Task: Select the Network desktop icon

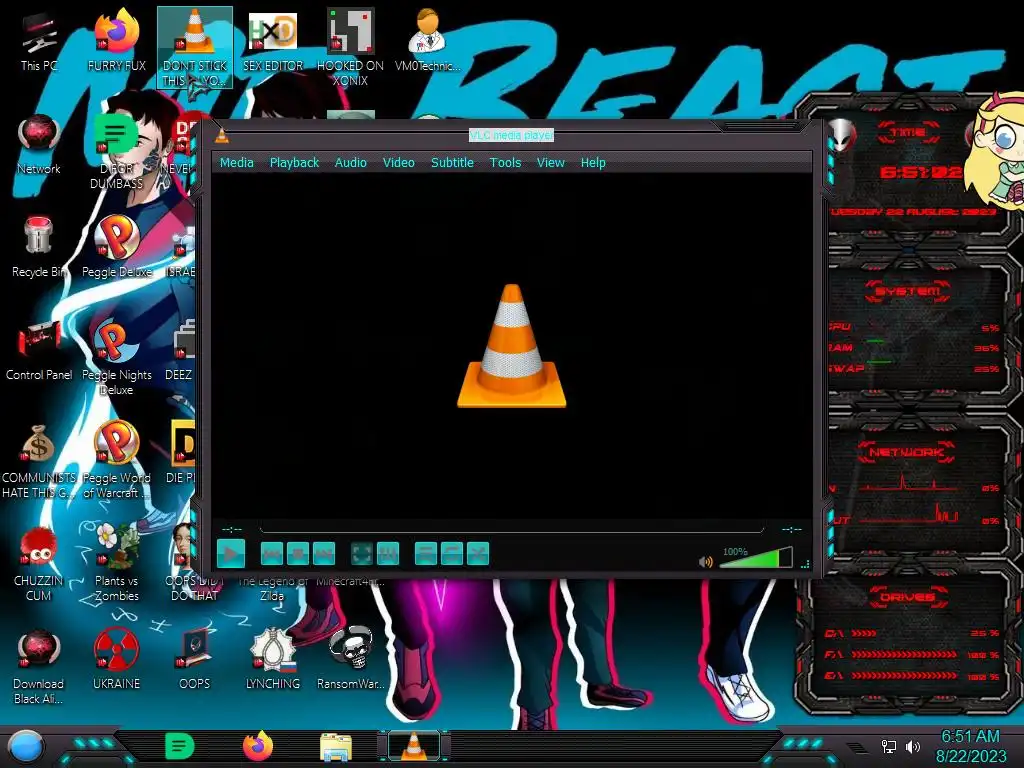Action: pos(39,145)
